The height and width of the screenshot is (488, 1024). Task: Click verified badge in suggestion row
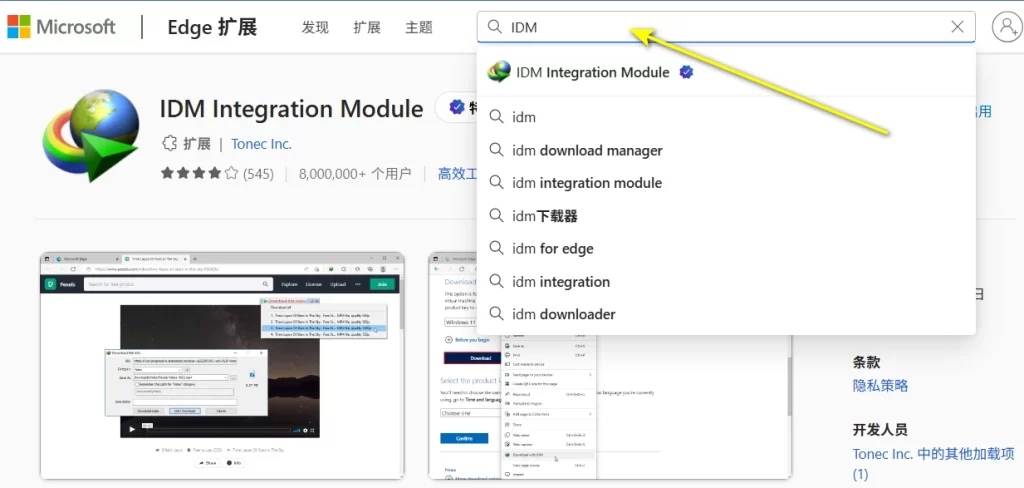pyautogui.click(x=686, y=72)
